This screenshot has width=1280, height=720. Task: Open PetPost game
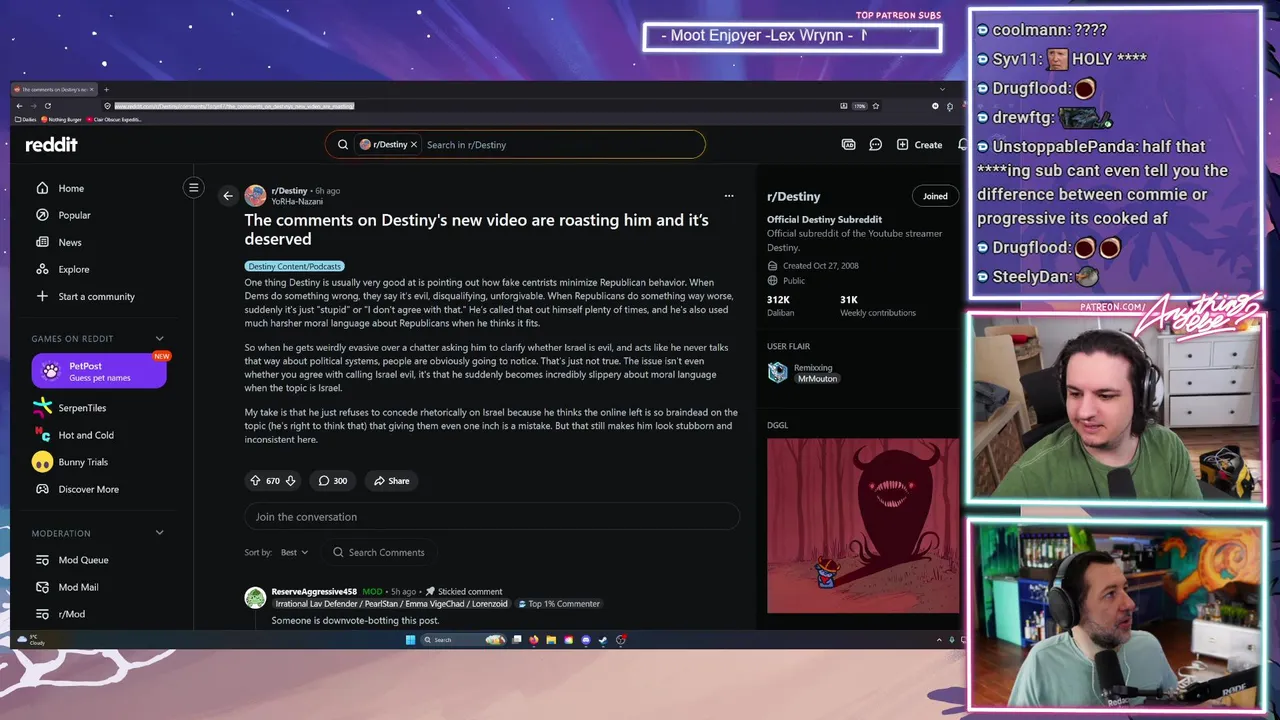(99, 371)
